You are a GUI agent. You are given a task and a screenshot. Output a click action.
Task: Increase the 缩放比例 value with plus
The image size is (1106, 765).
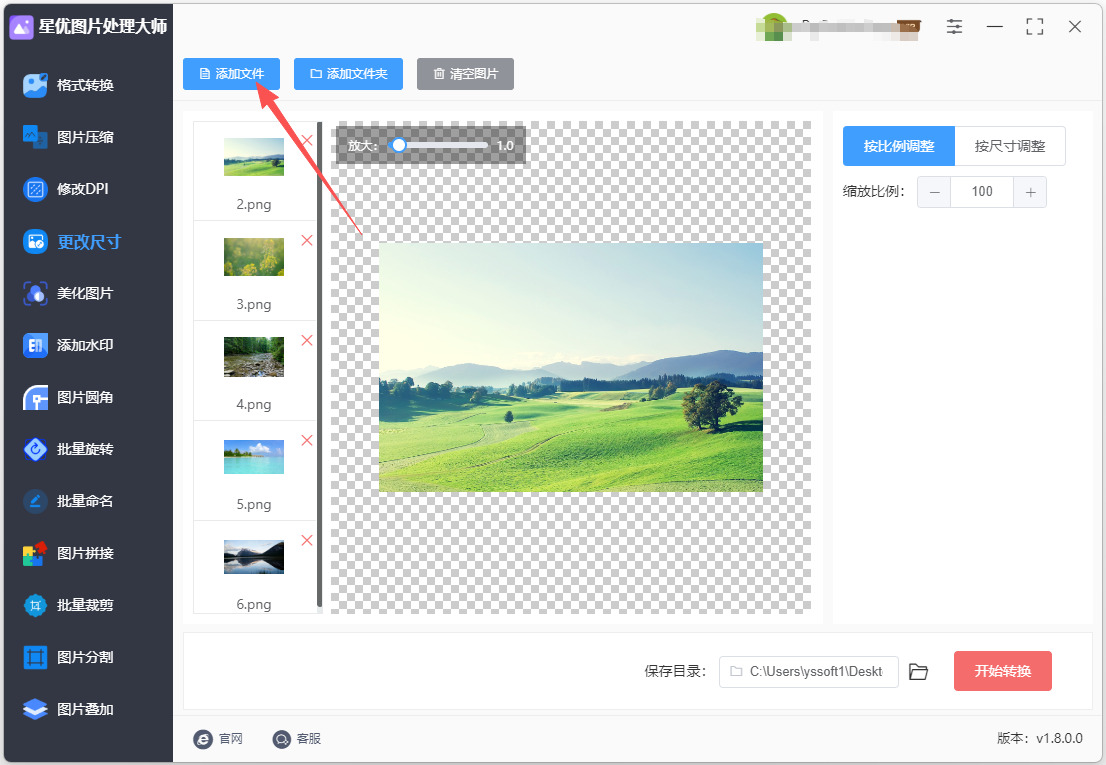[x=1030, y=192]
